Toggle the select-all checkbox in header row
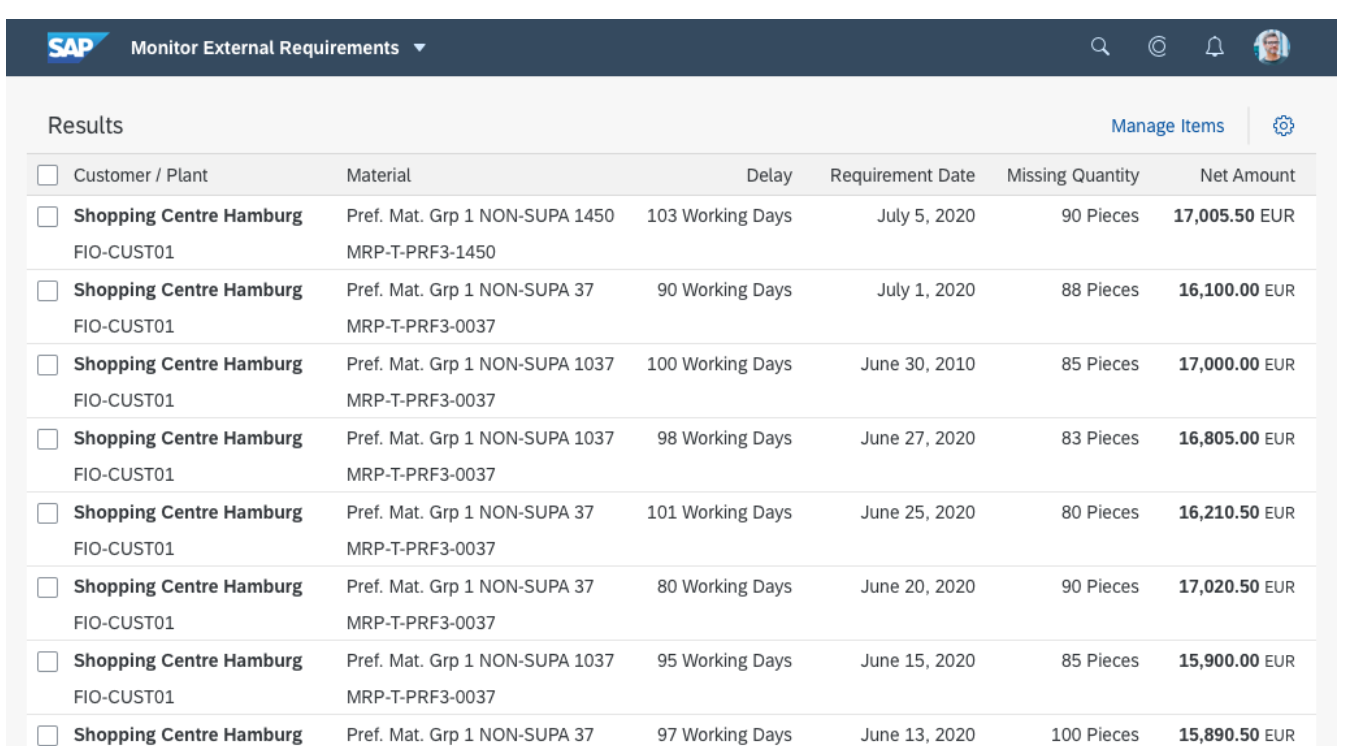The height and width of the screenshot is (746, 1352). click(x=47, y=175)
